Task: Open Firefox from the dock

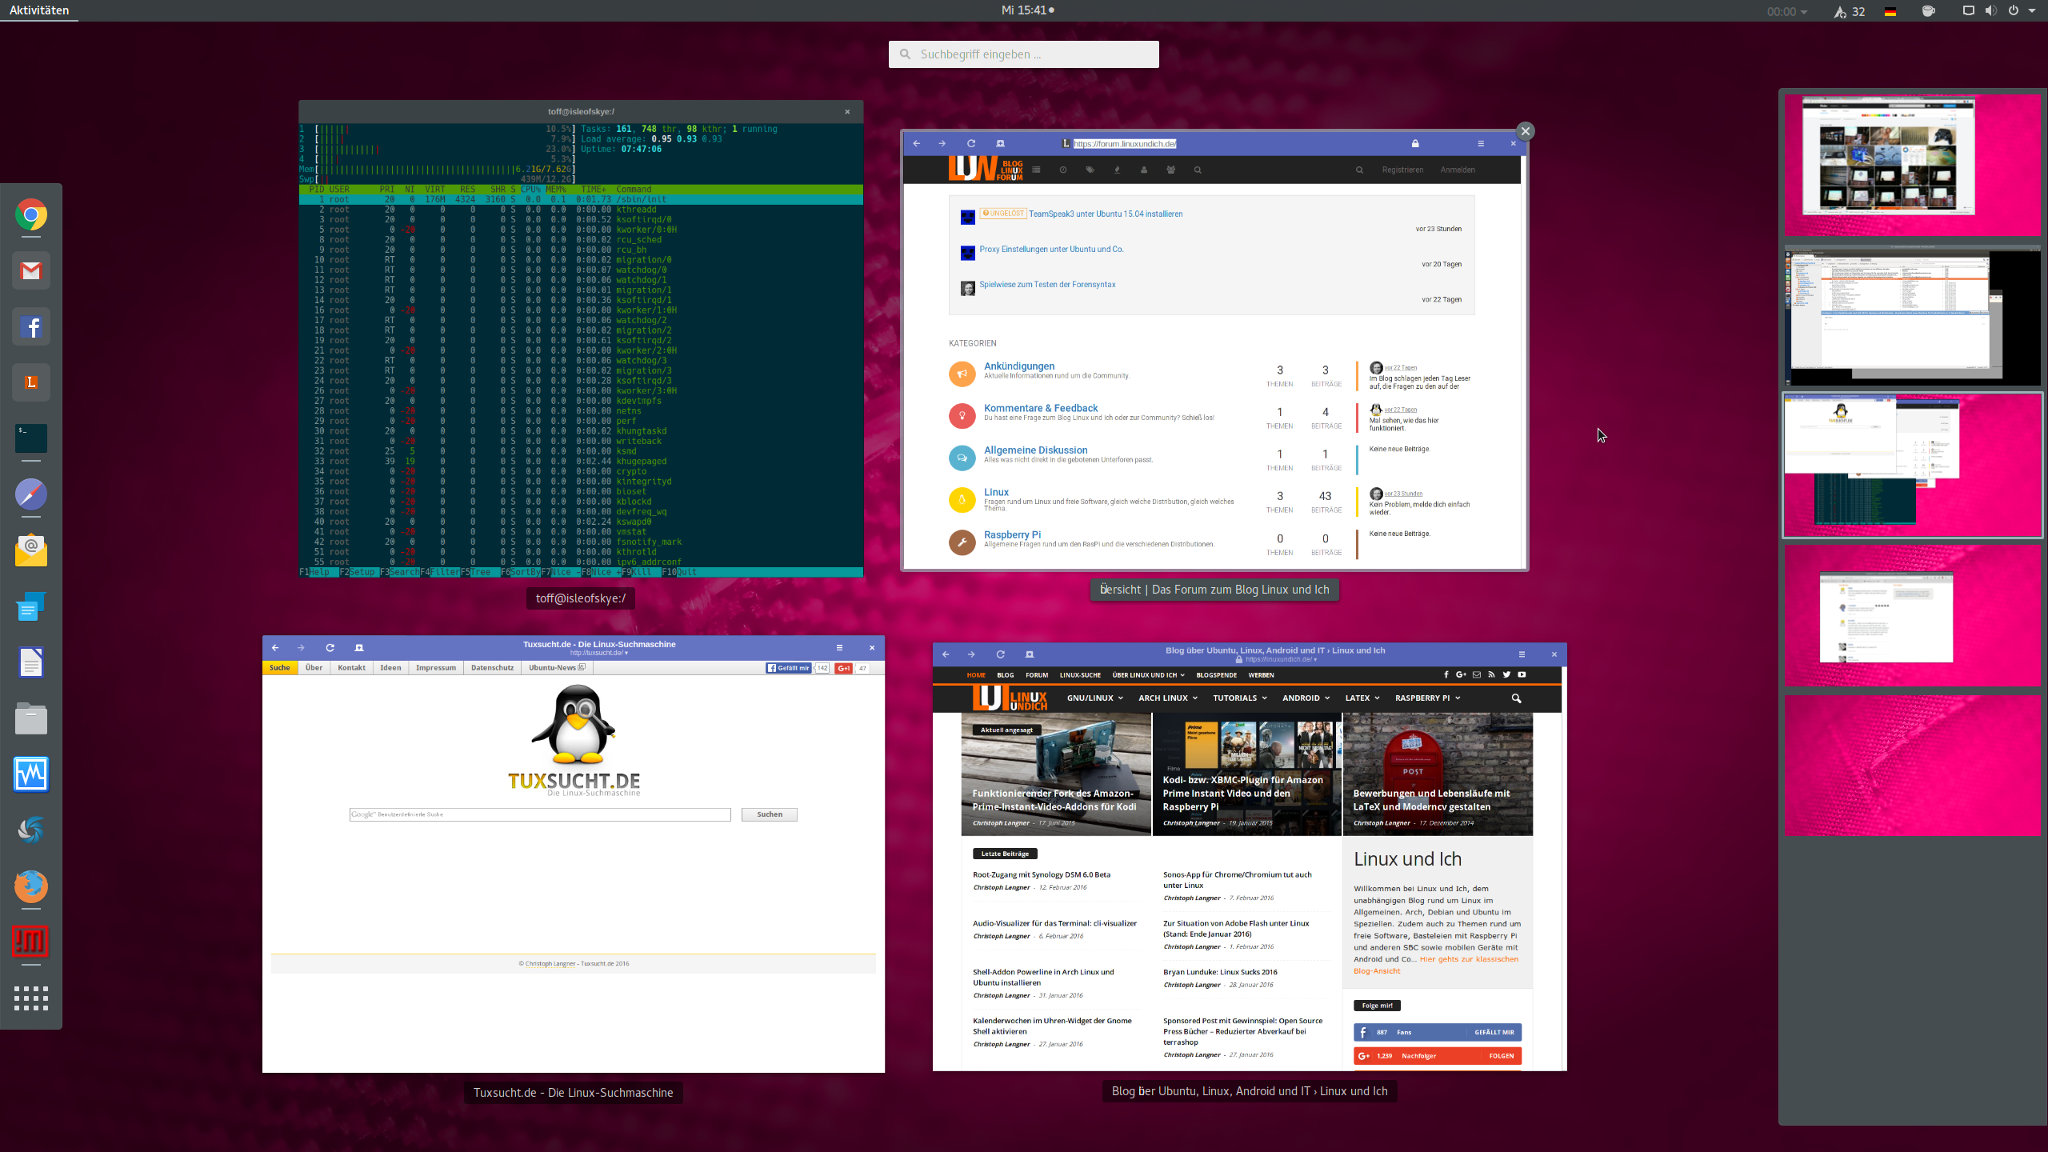Action: coord(31,887)
